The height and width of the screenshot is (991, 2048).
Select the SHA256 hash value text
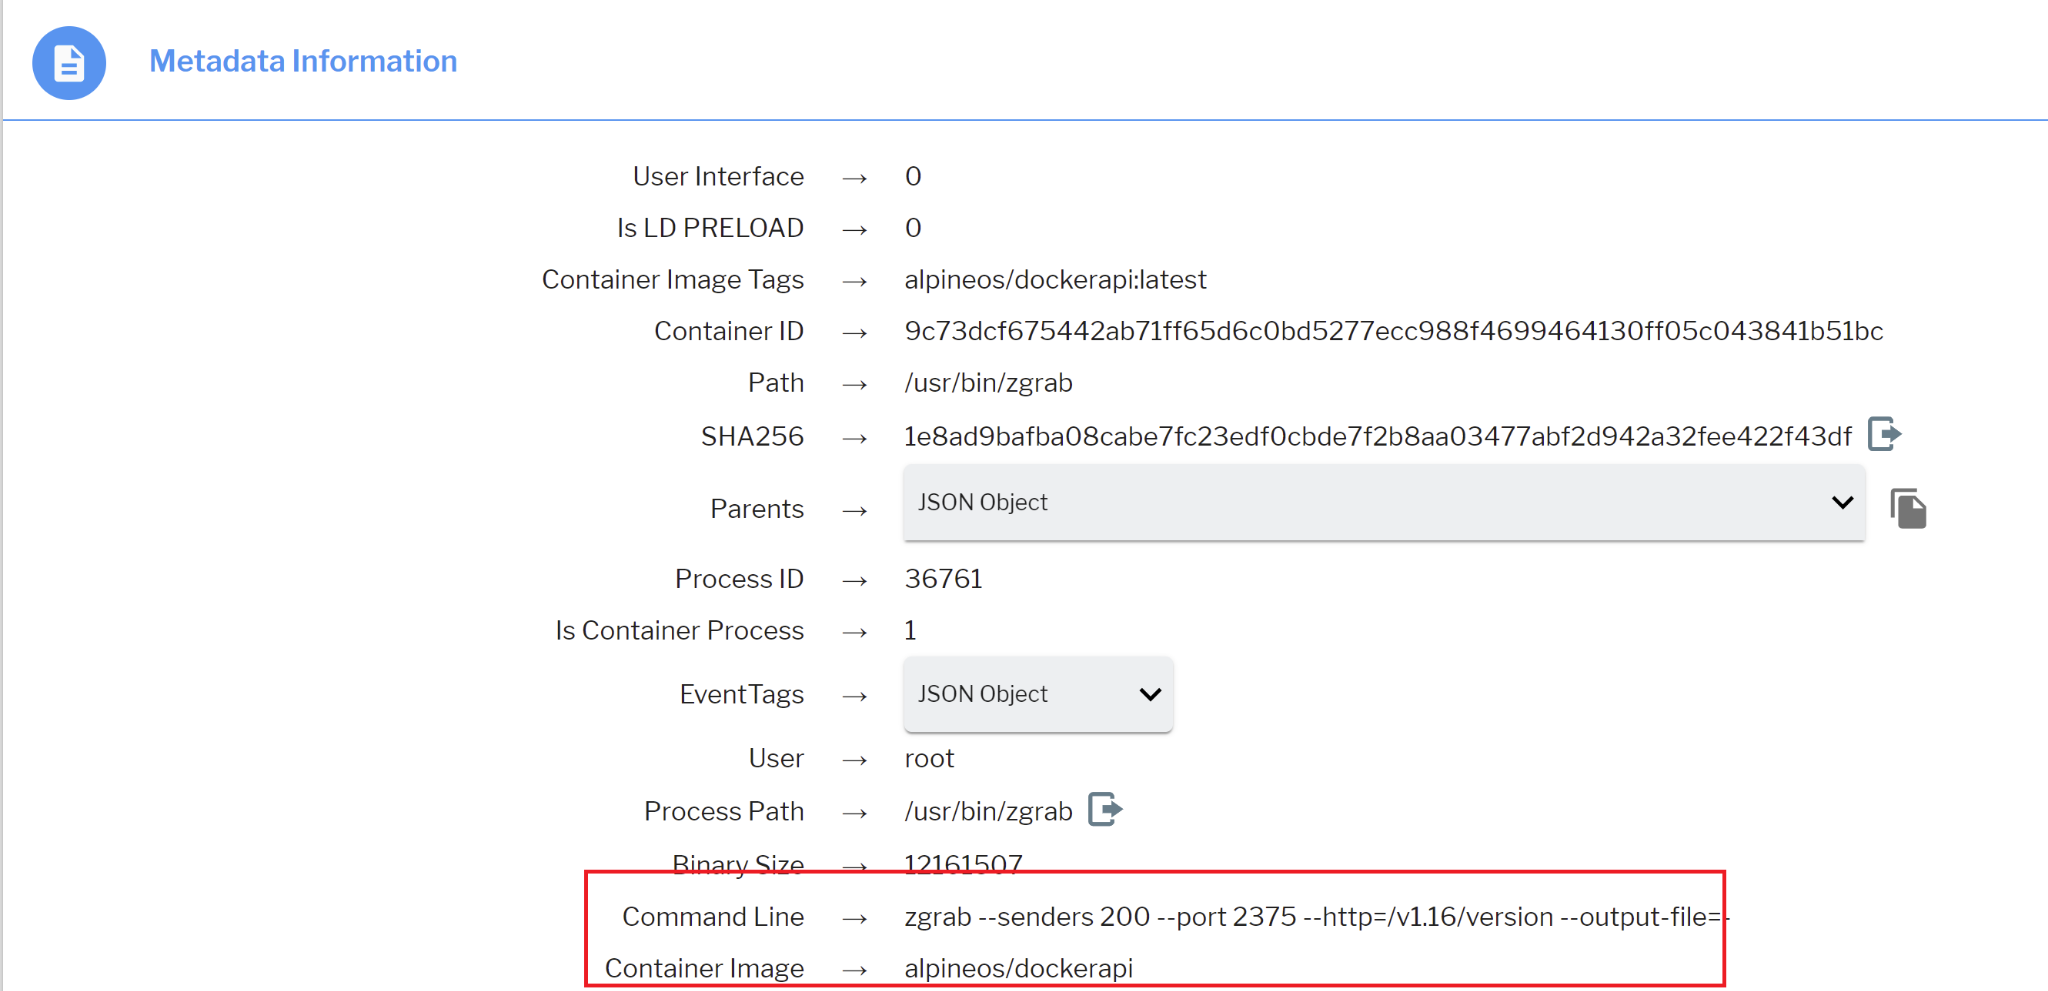(x=1378, y=436)
